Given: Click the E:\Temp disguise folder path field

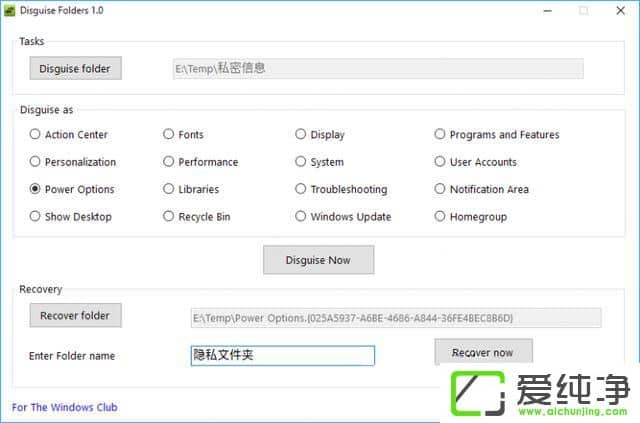Looking at the screenshot, I should (x=378, y=69).
